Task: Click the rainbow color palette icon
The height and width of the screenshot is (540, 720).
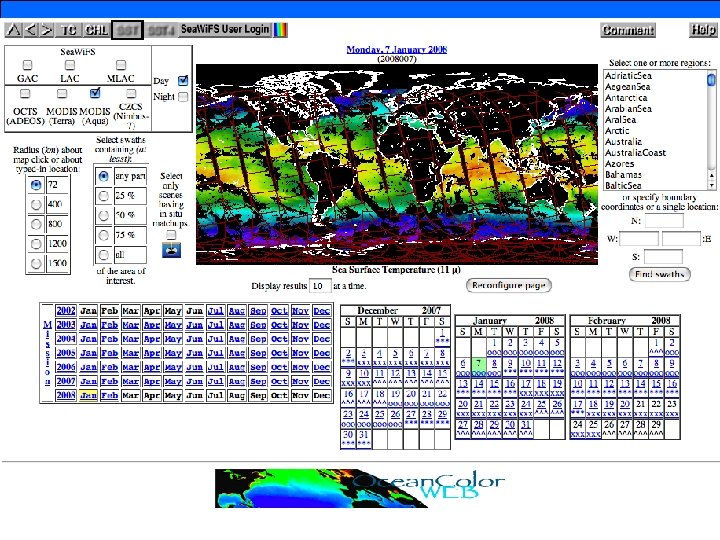Action: [x=282, y=30]
